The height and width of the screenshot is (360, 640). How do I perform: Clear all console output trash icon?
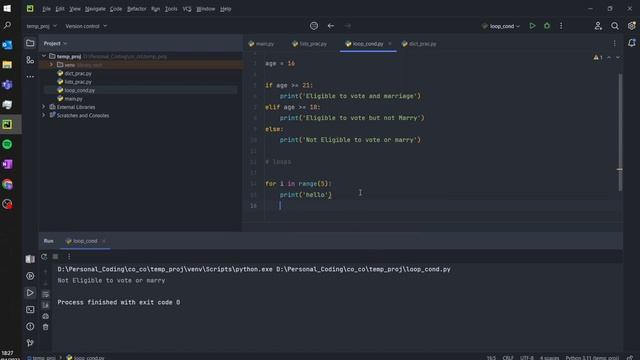[45, 327]
